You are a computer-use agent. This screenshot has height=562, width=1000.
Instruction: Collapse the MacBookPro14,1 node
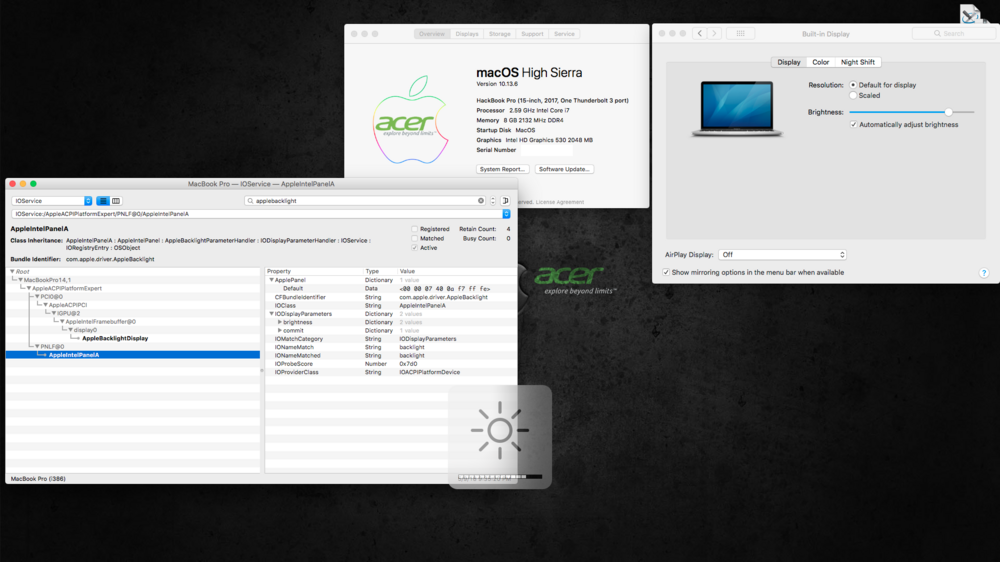tap(20, 280)
